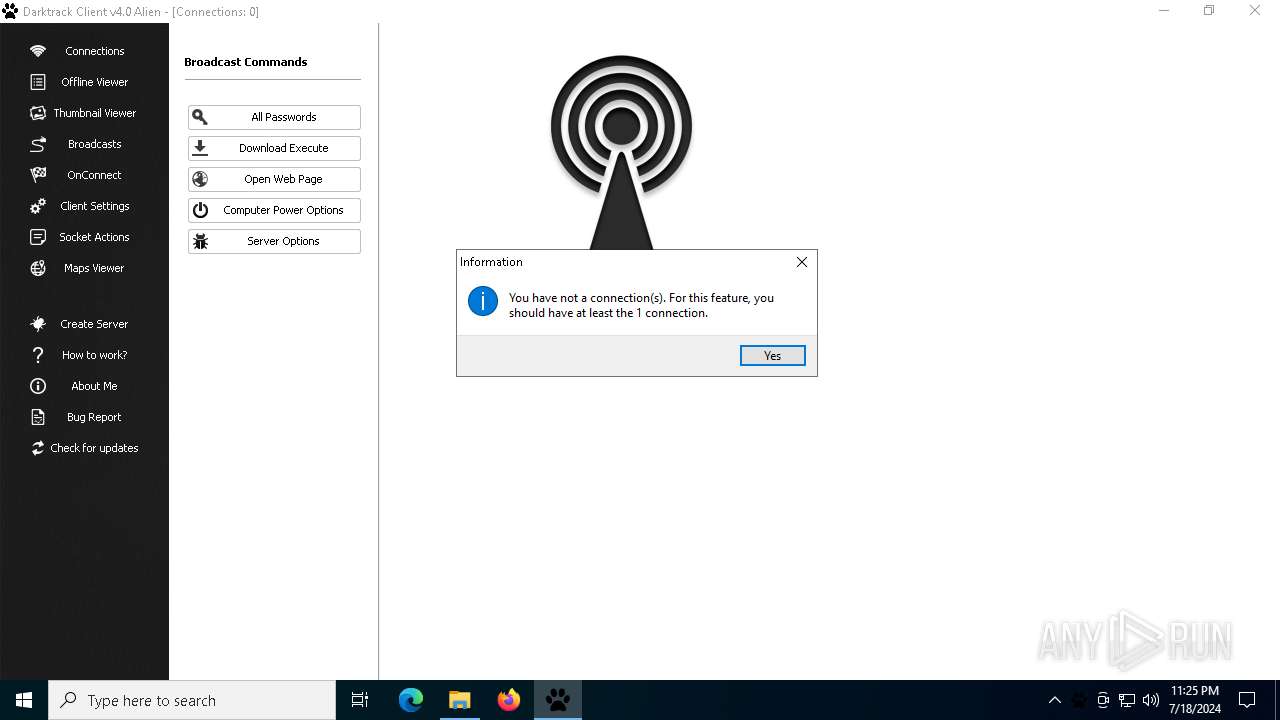Click the blue information icon in dialog

pyautogui.click(x=483, y=301)
